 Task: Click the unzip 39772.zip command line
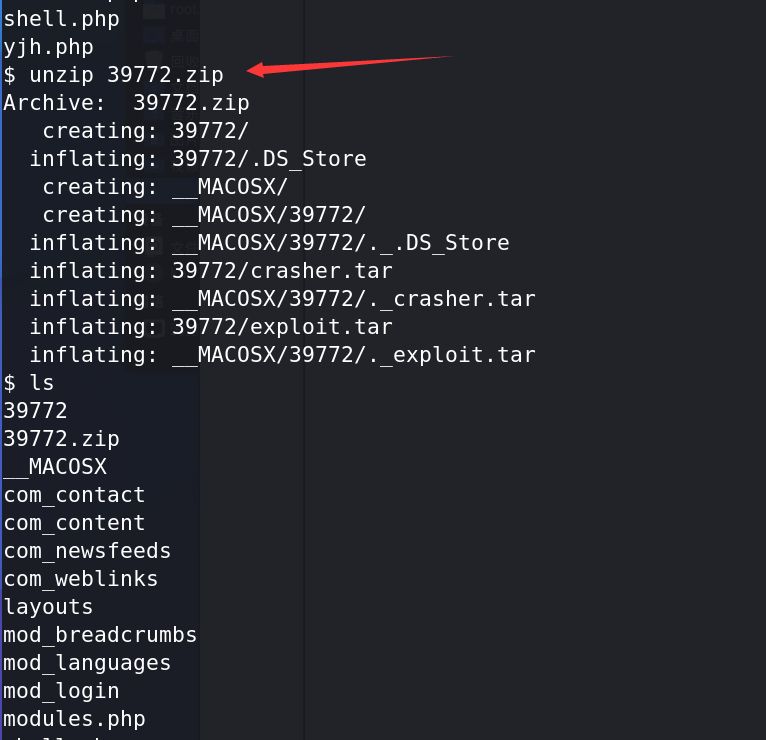pyautogui.click(x=113, y=75)
